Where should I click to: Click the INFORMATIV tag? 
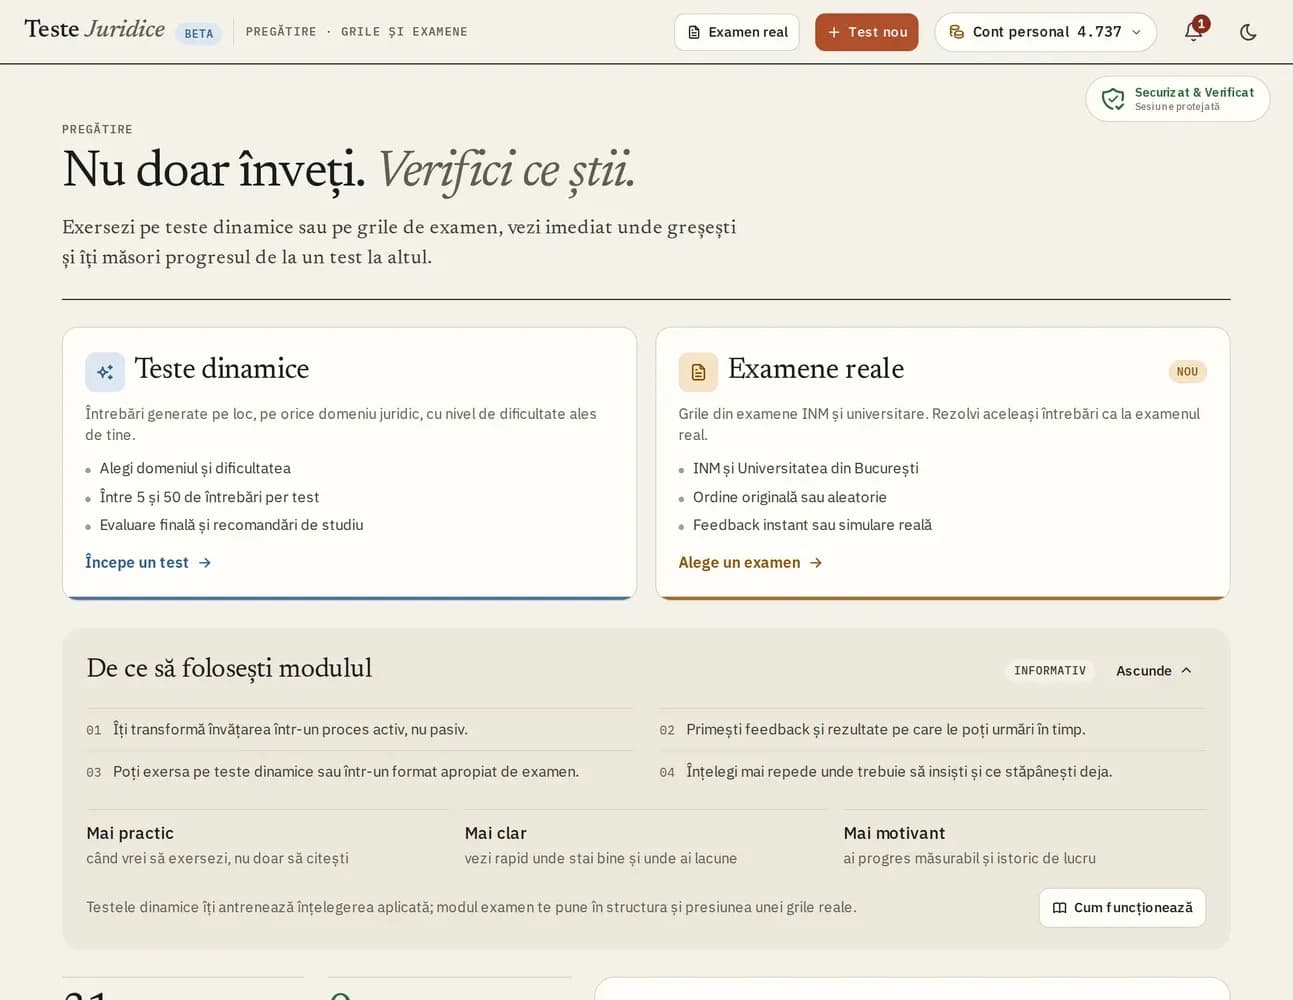click(1050, 671)
